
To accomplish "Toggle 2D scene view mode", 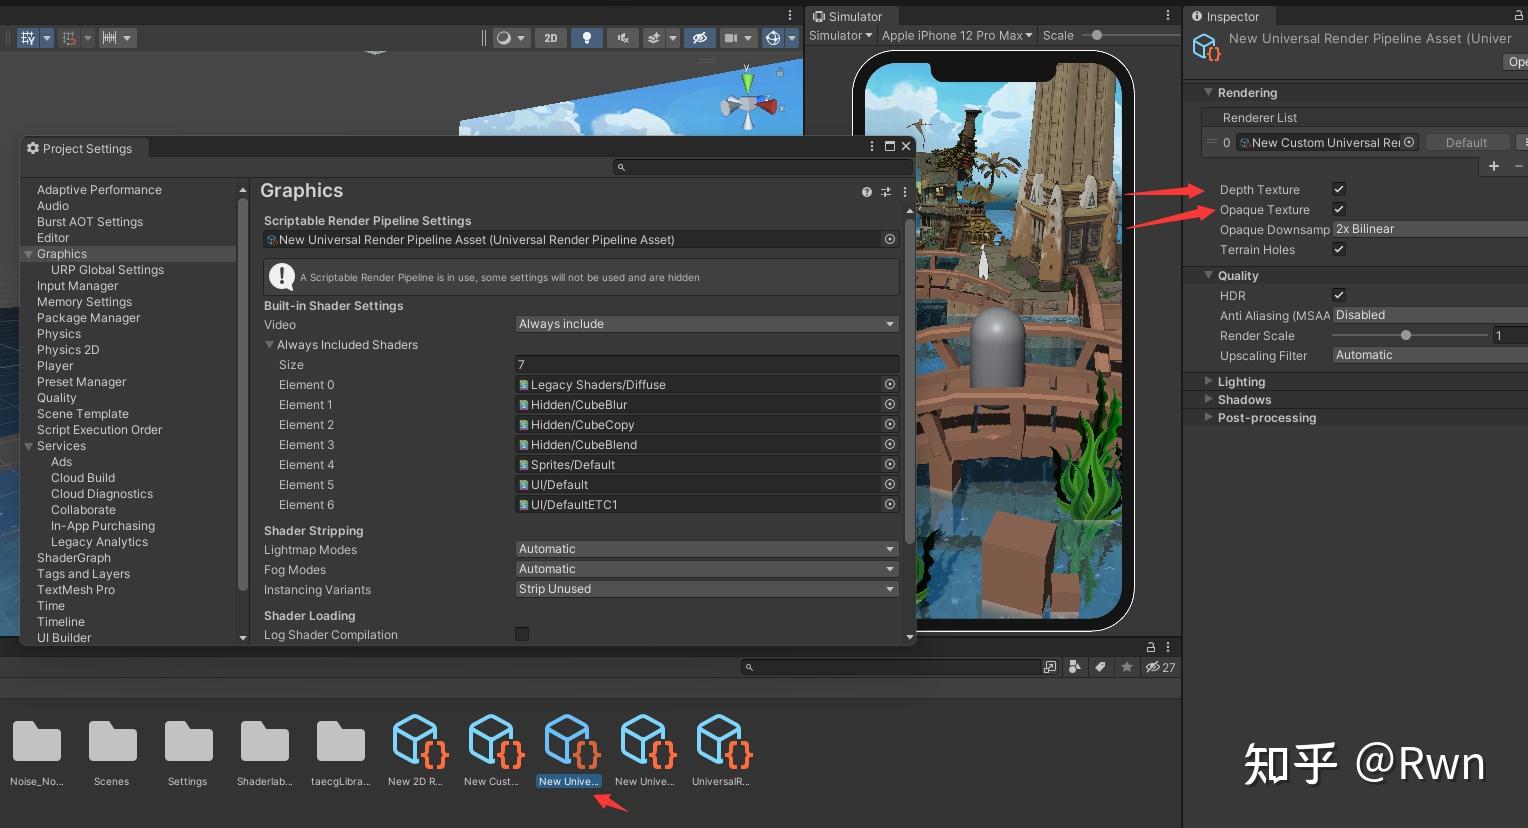I will point(550,38).
